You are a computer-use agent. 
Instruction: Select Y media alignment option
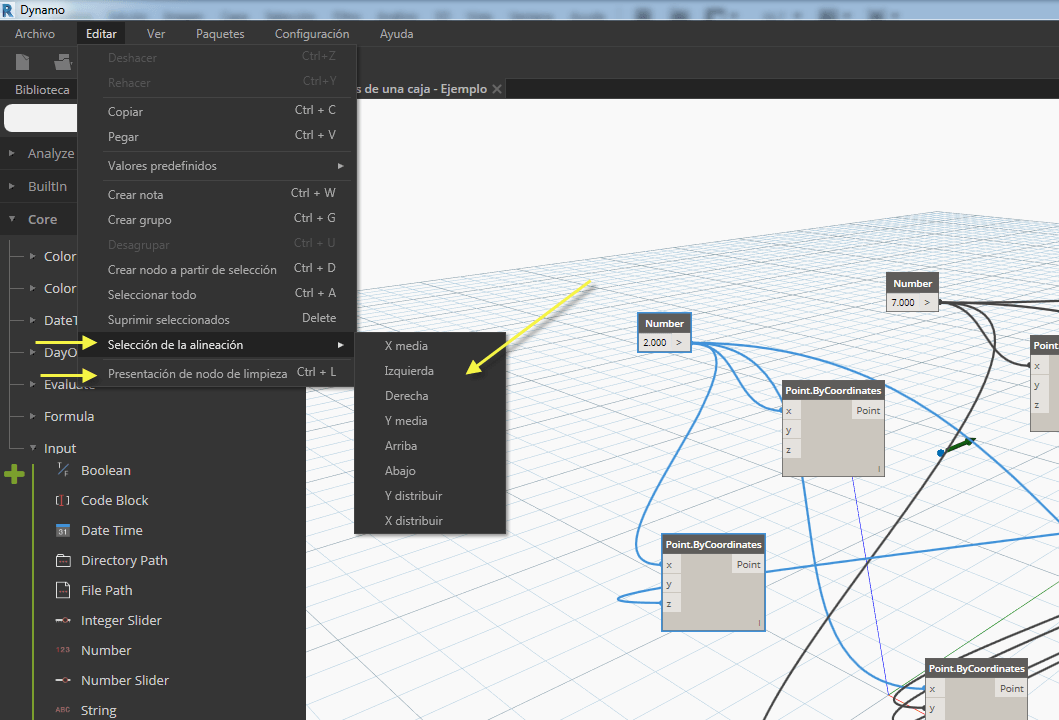pyautogui.click(x=430, y=421)
